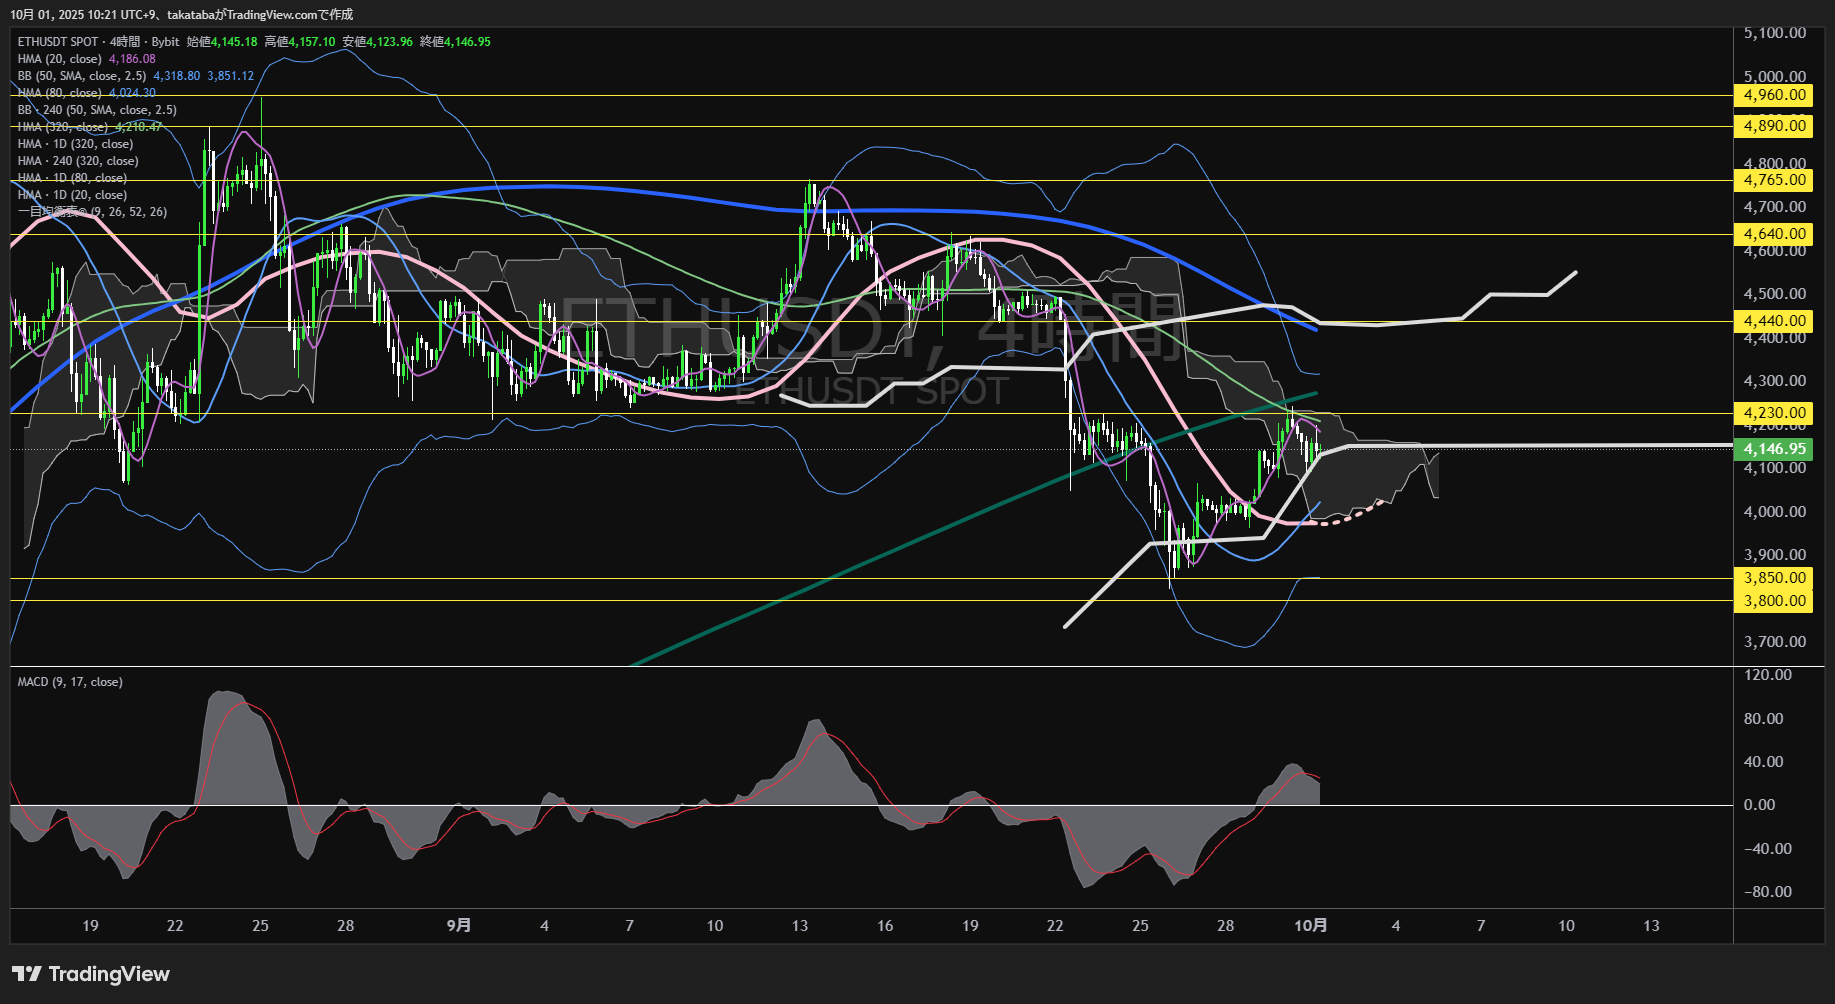
Task: Select the BB (50, SMA, close, 2.5) legend
Action: coord(82,76)
